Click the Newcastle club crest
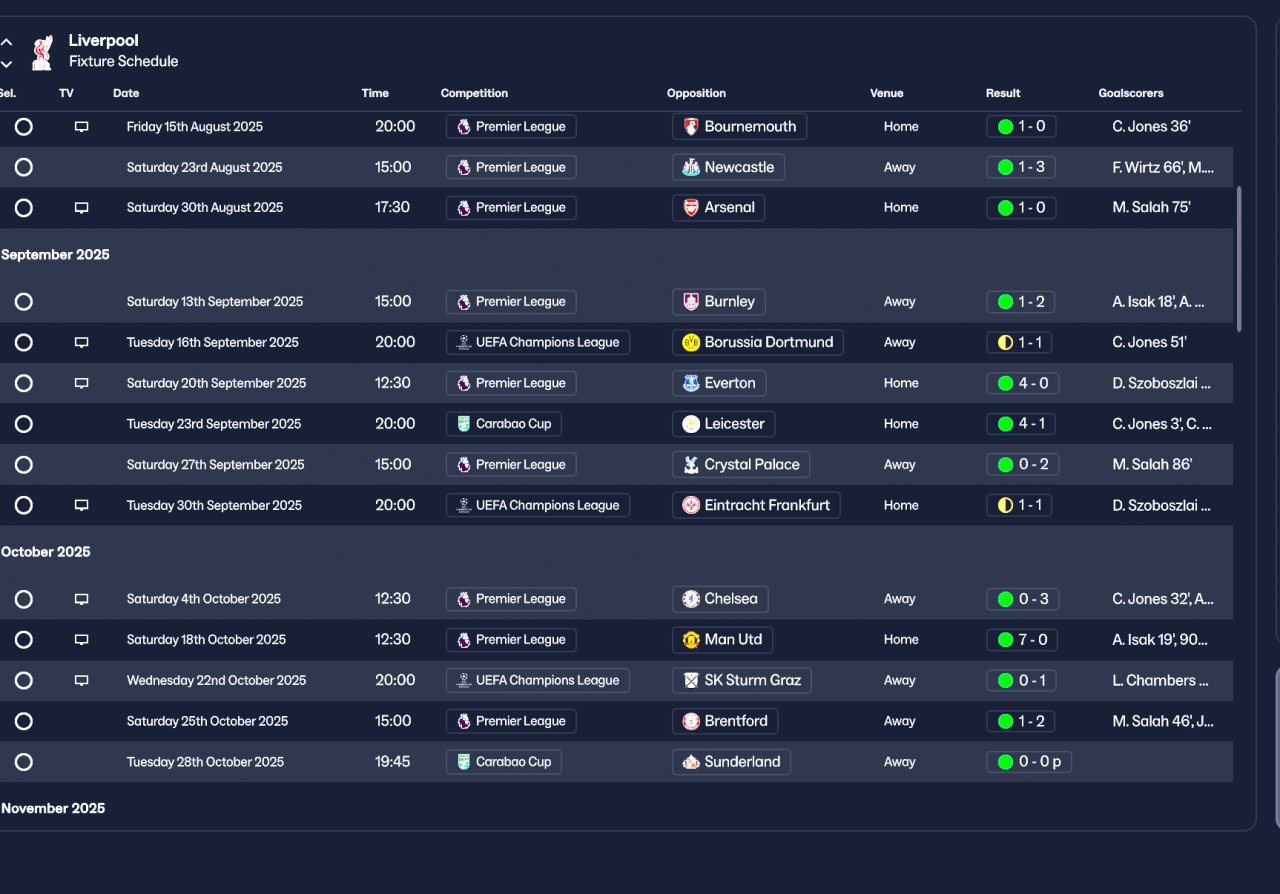 coord(690,168)
